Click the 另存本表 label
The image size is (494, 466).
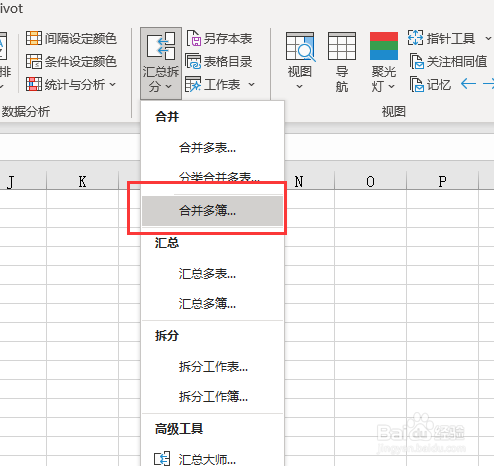(x=228, y=38)
